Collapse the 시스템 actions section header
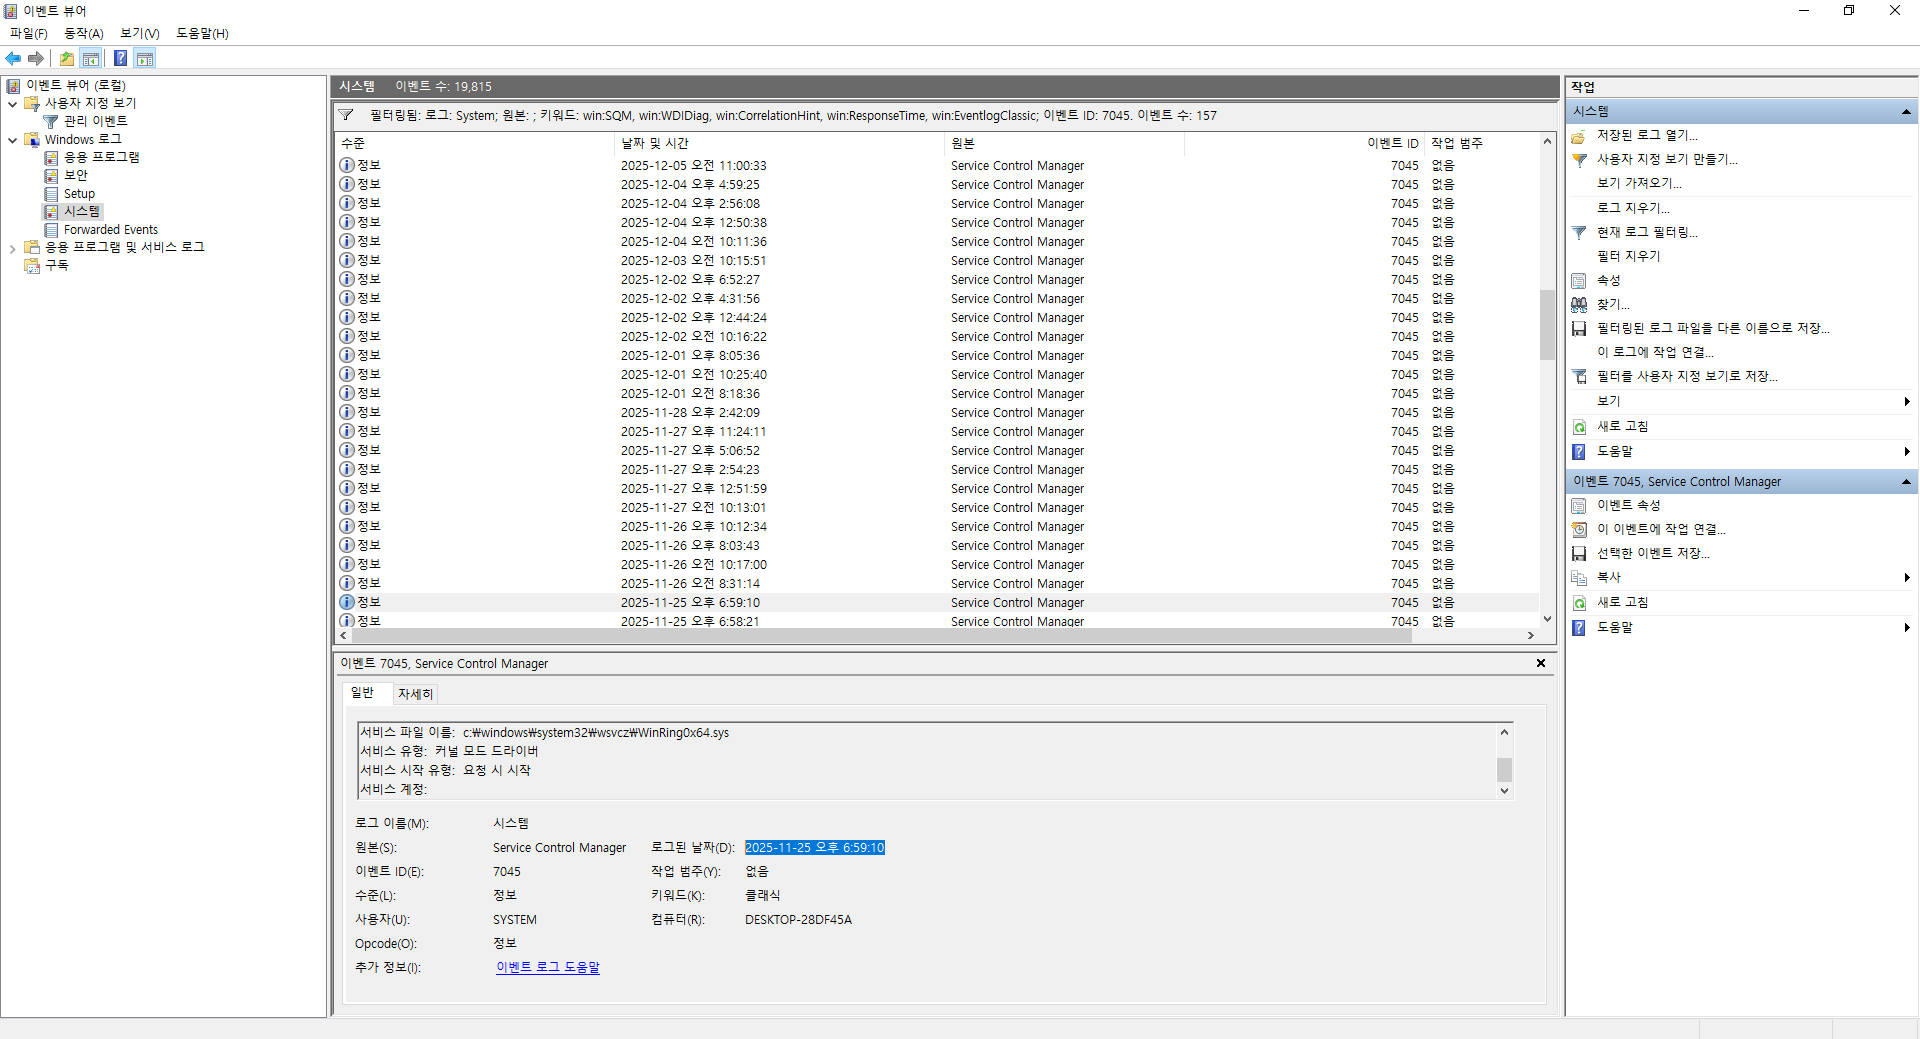Viewport: 1920px width, 1039px height. pyautogui.click(x=1906, y=111)
